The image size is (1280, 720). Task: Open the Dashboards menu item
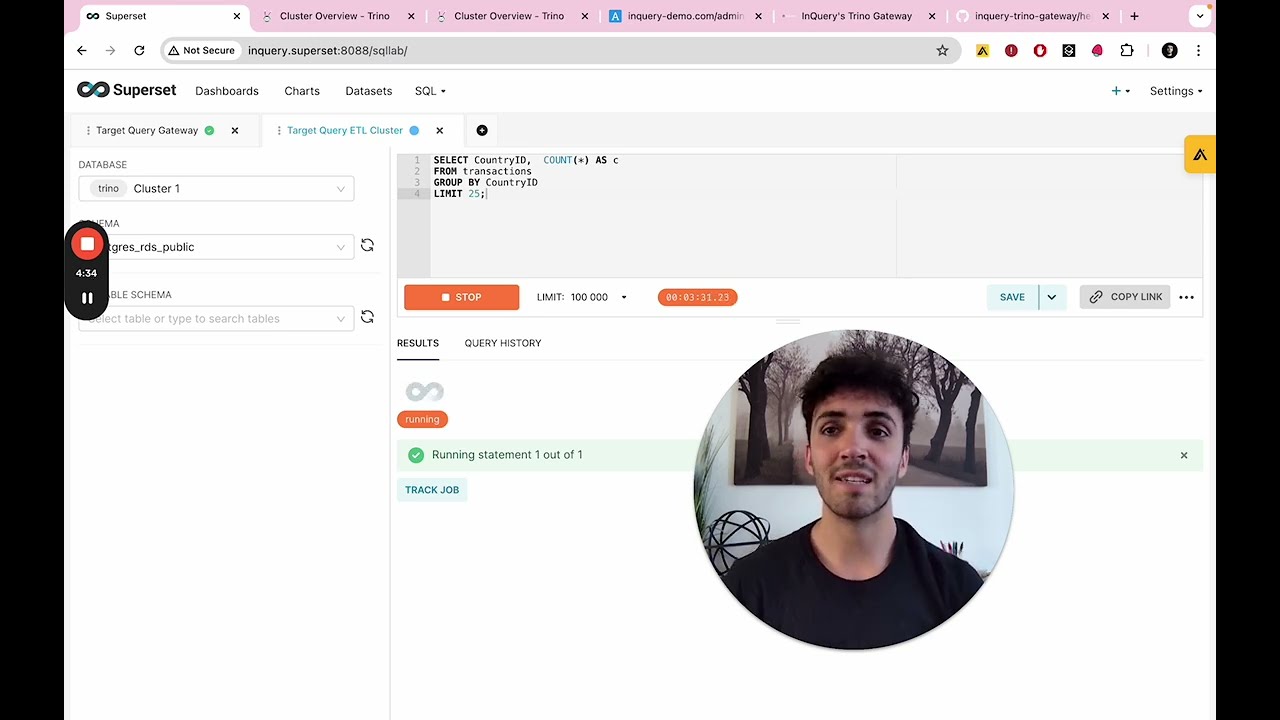click(227, 91)
